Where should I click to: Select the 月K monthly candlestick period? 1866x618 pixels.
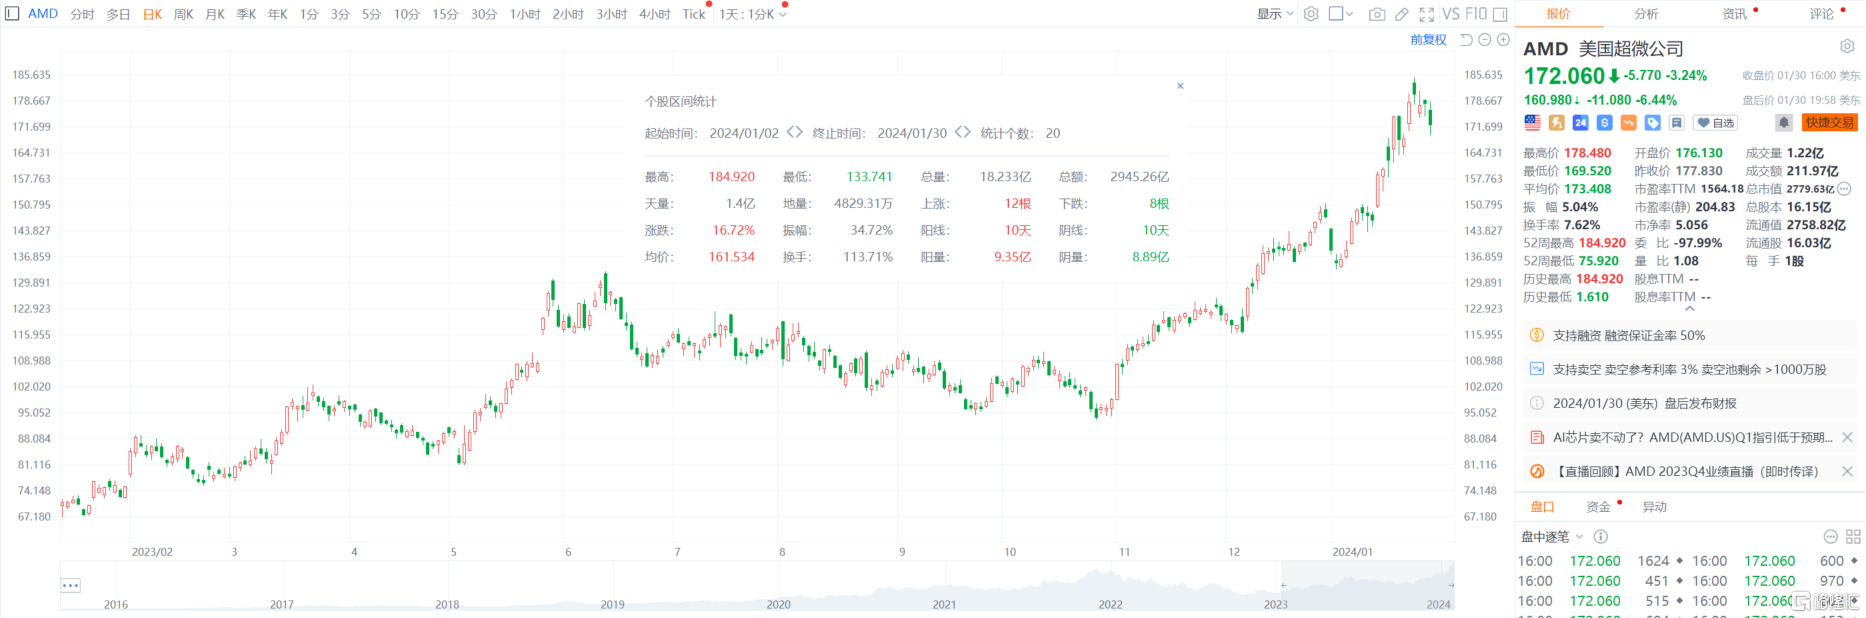(215, 15)
